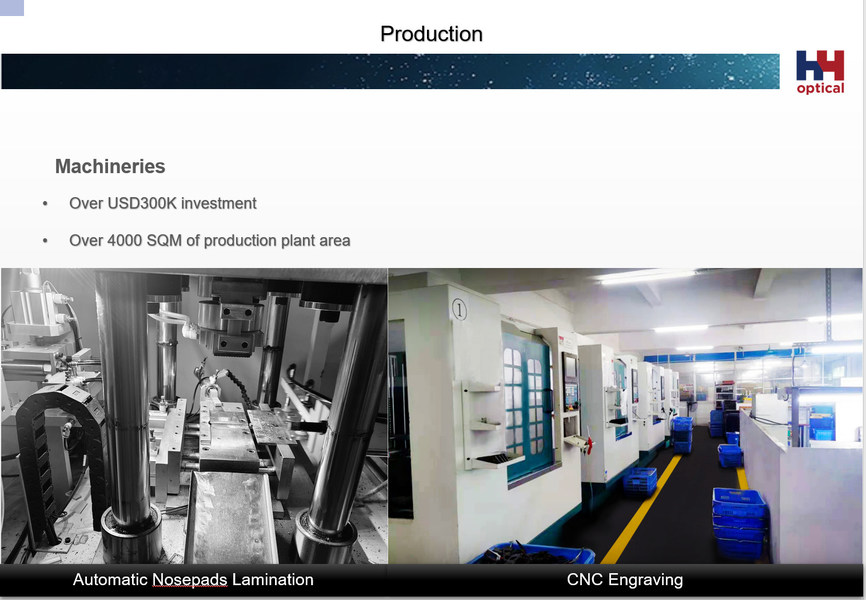Click the 'CNC Engraving' caption
866x600 pixels.
point(625,580)
